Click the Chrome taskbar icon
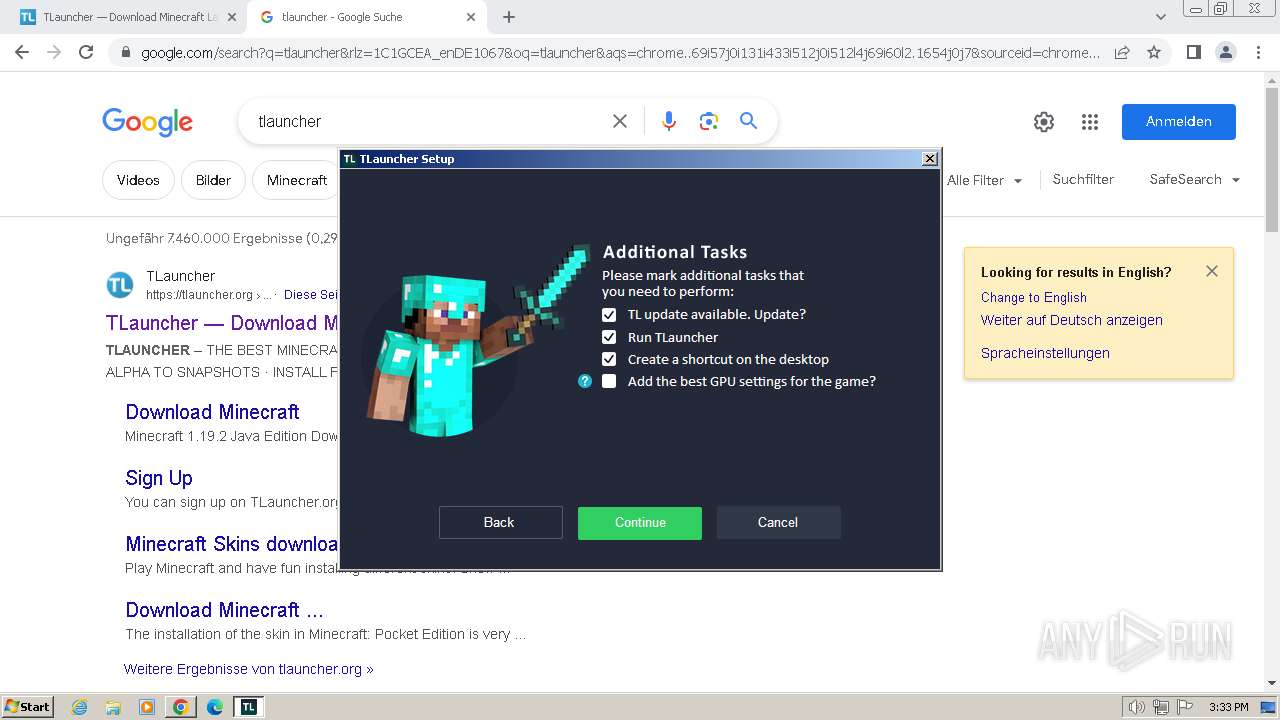1280x720 pixels. [181, 707]
